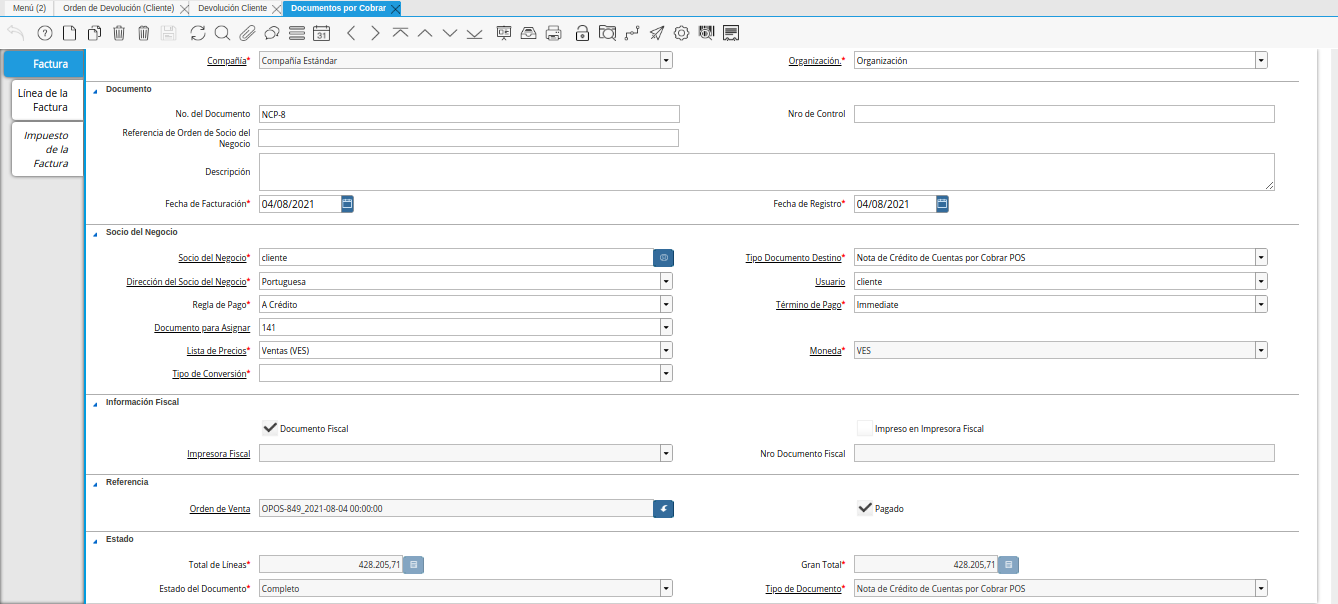
Task: Open the settings gear icon
Action: tap(682, 33)
